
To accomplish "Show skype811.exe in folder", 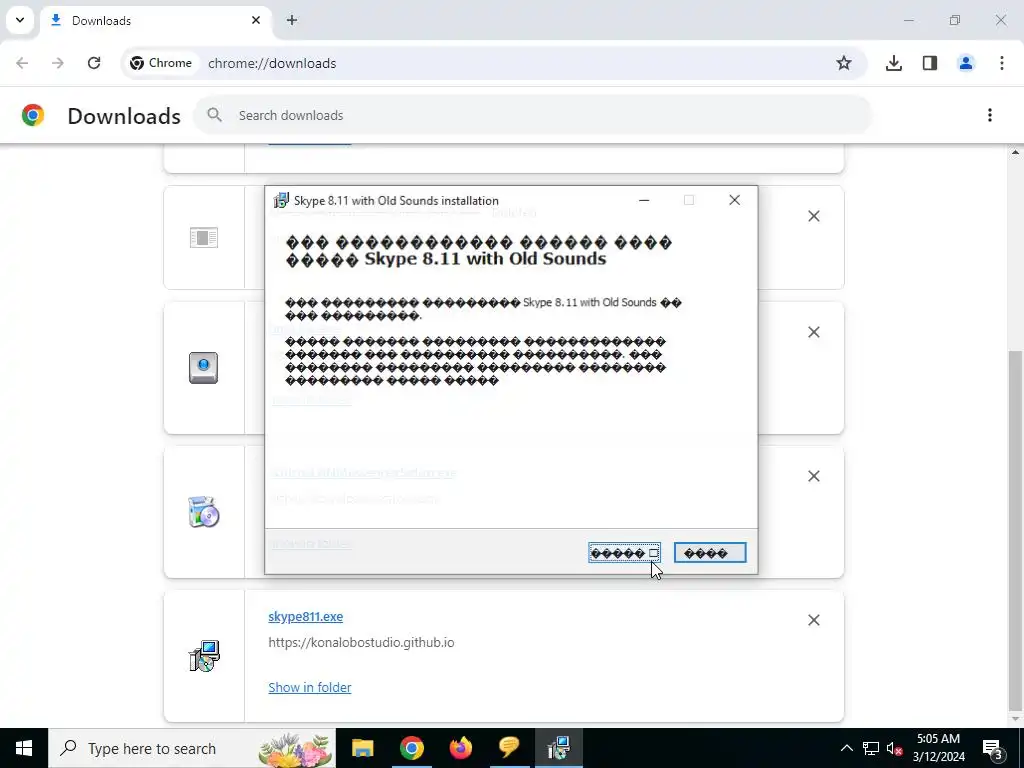I will pos(310,687).
